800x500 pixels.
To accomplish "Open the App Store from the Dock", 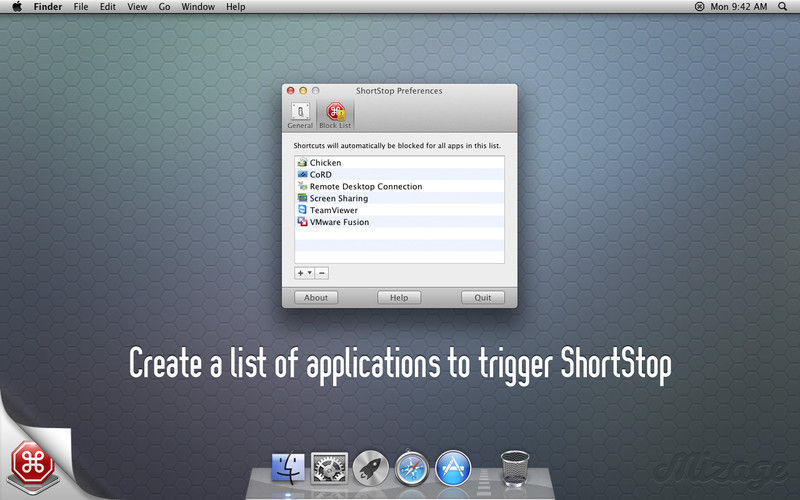I will click(x=453, y=468).
